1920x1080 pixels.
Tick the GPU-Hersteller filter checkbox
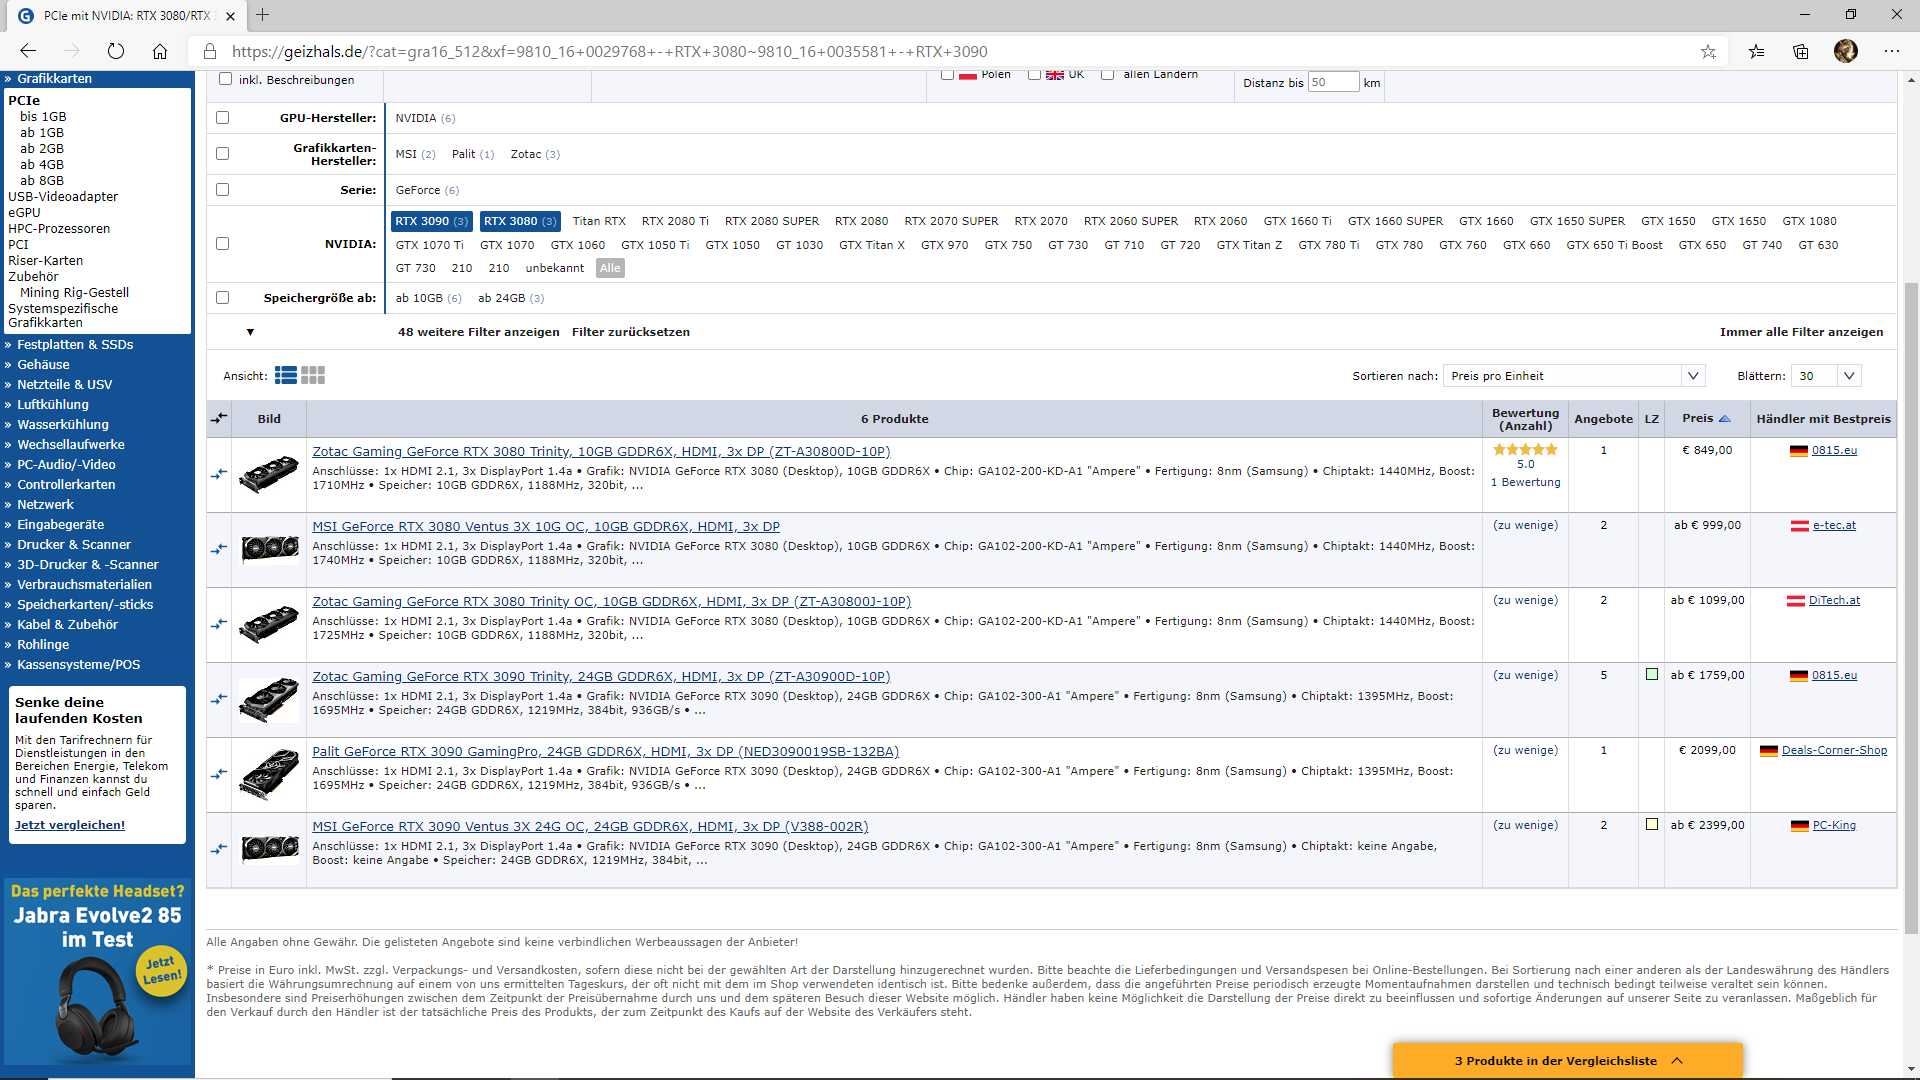coord(222,117)
